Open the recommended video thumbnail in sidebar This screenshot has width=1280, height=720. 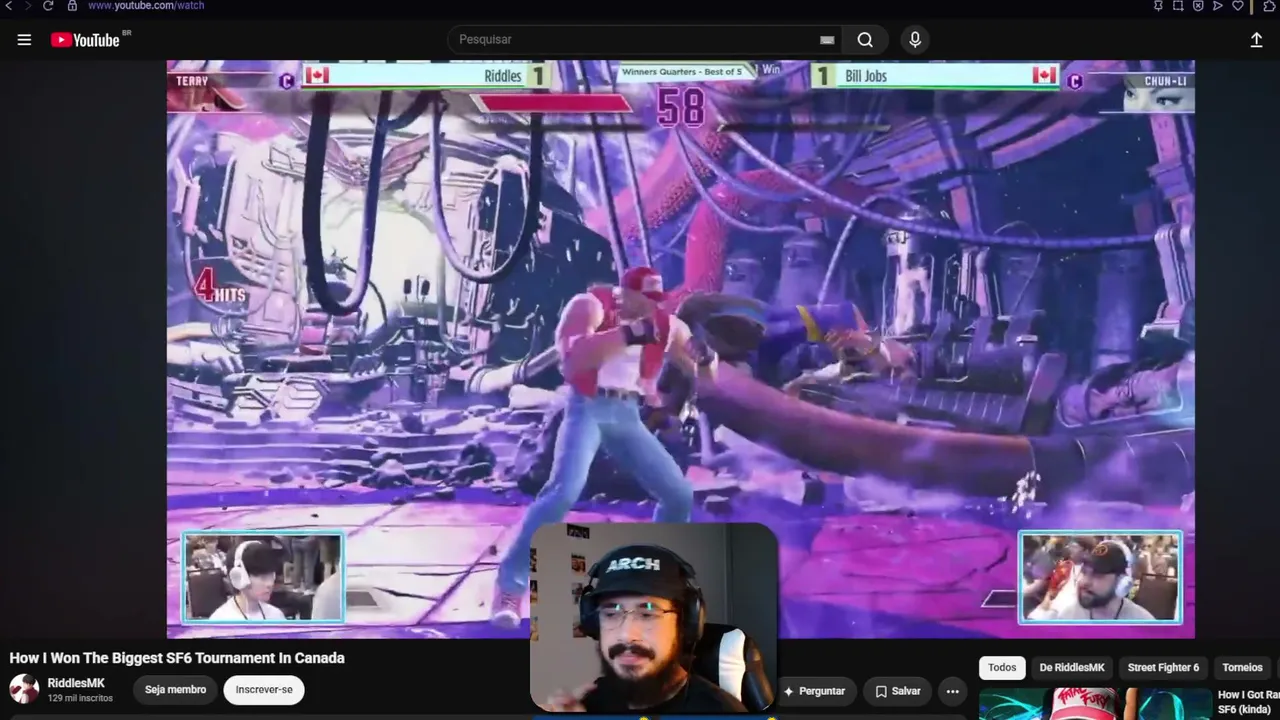click(x=1096, y=704)
